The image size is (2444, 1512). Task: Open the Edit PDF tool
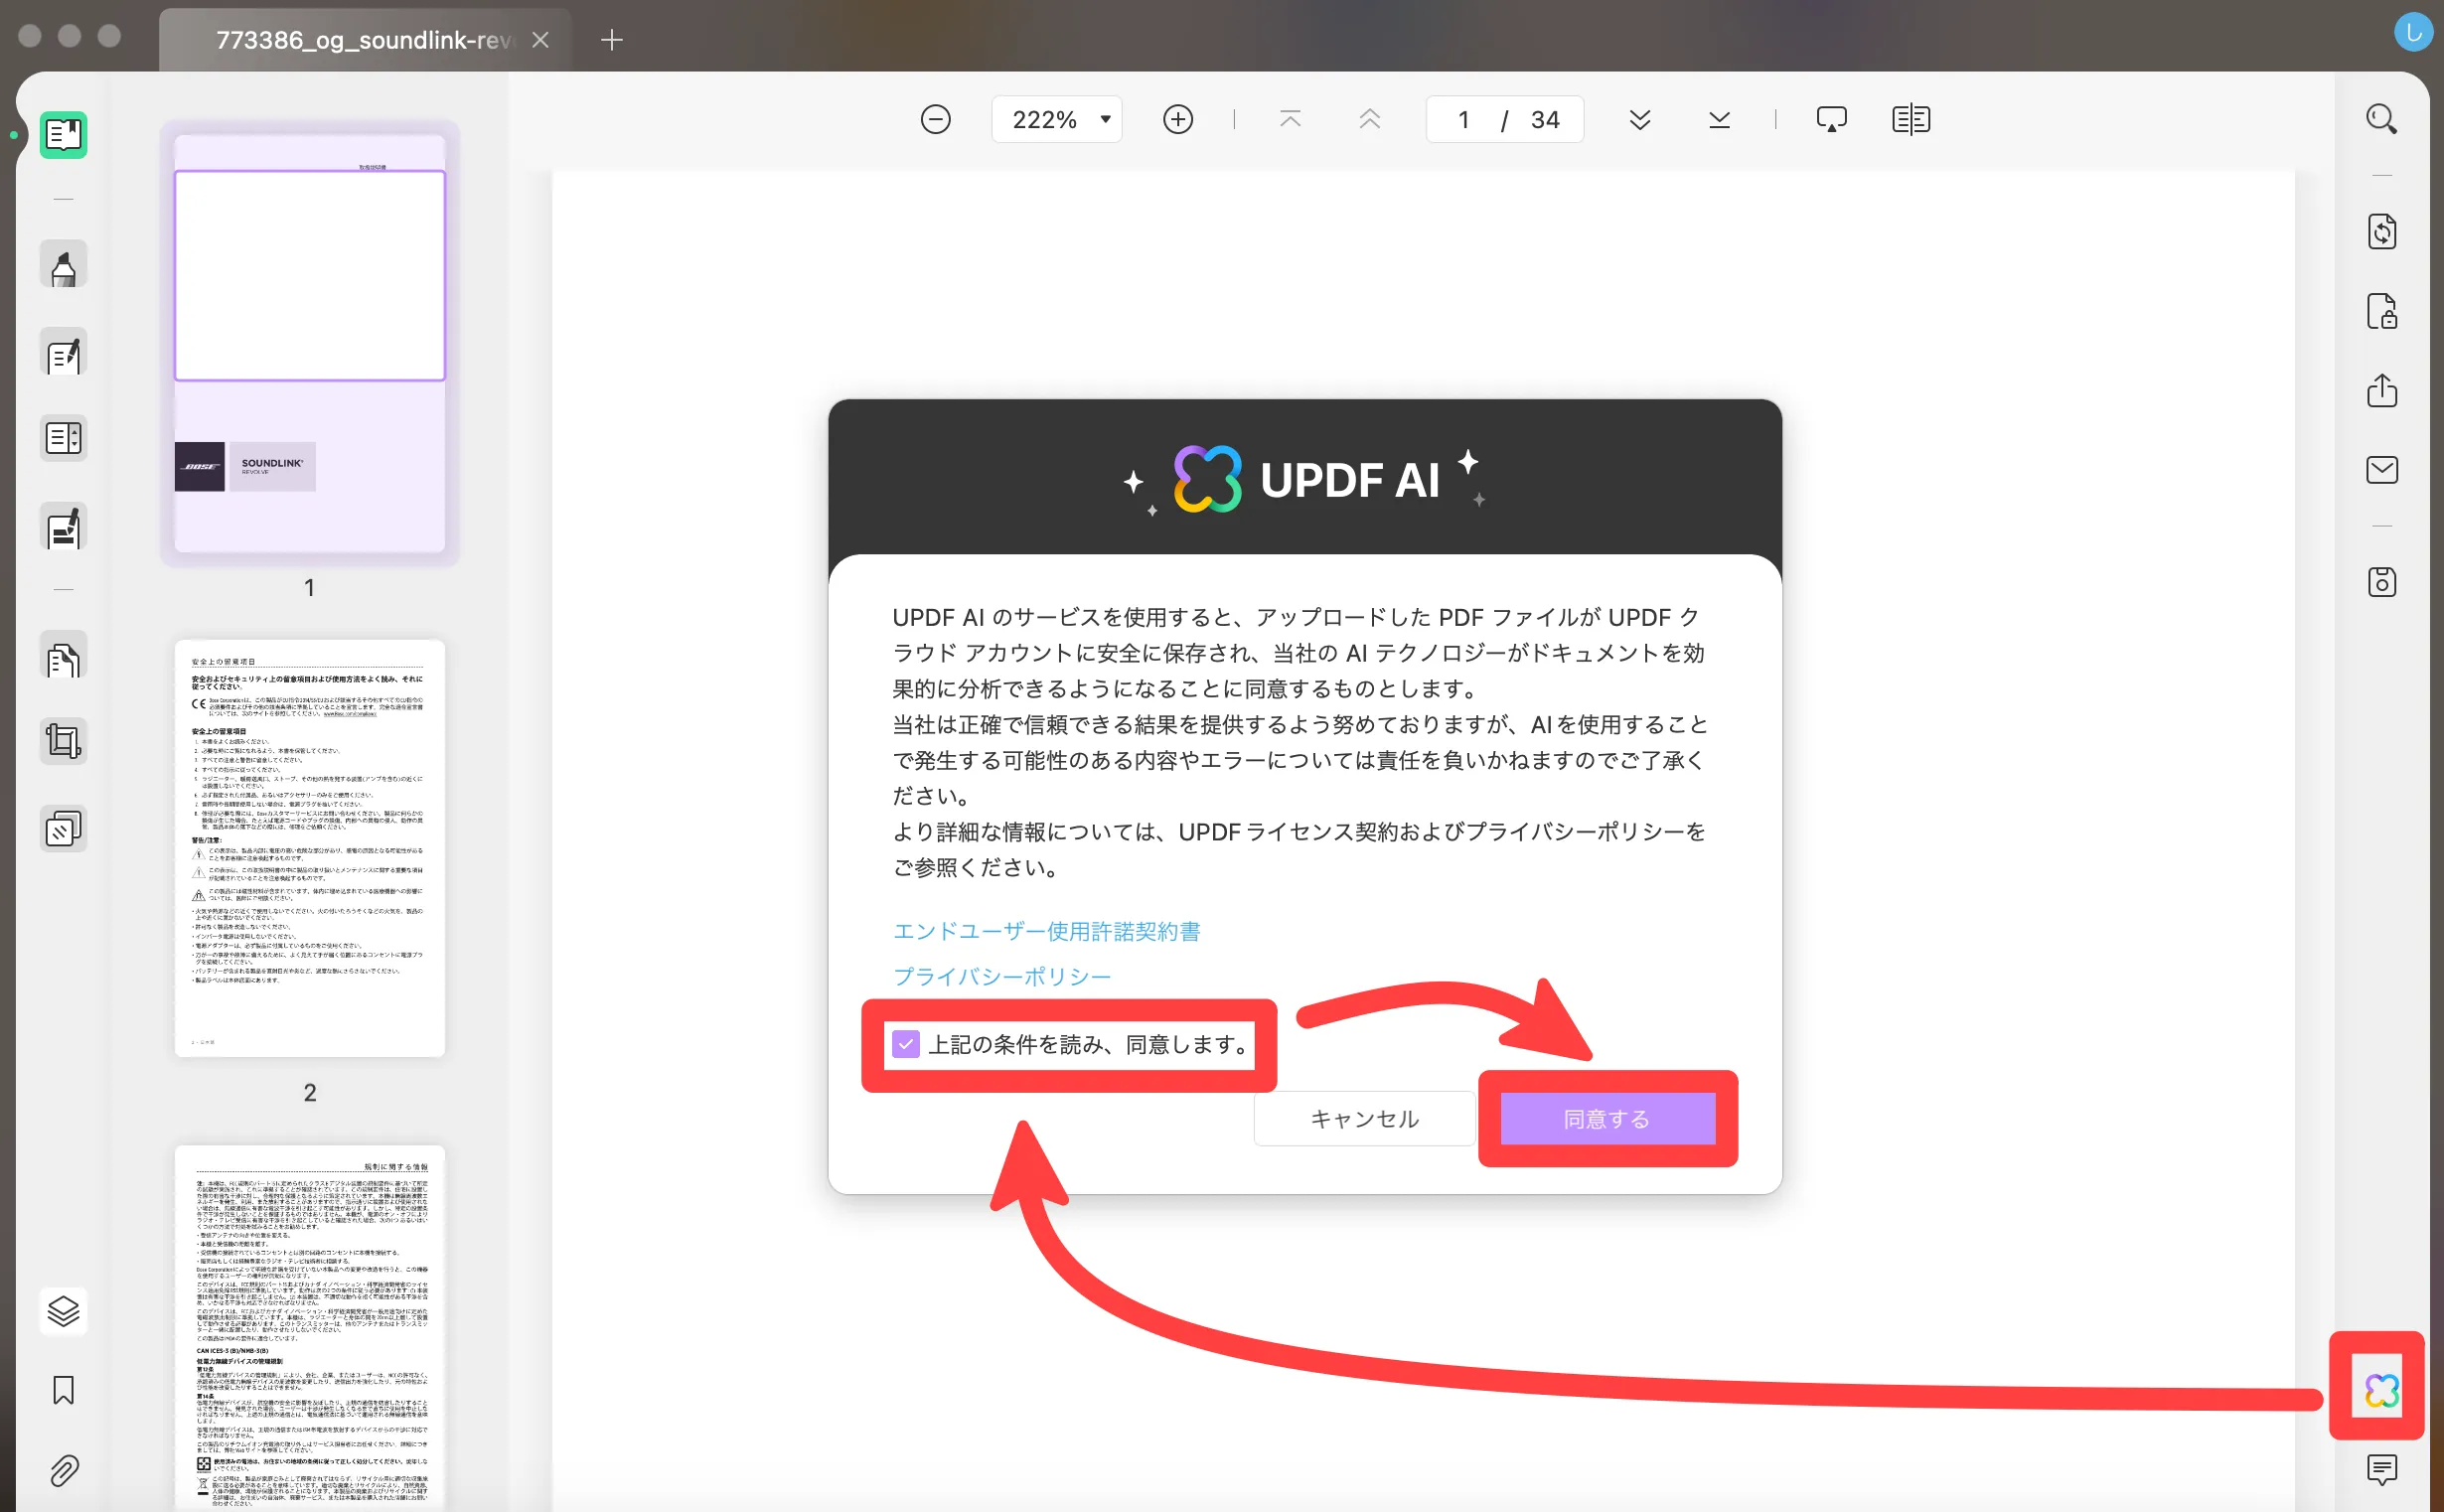click(63, 352)
